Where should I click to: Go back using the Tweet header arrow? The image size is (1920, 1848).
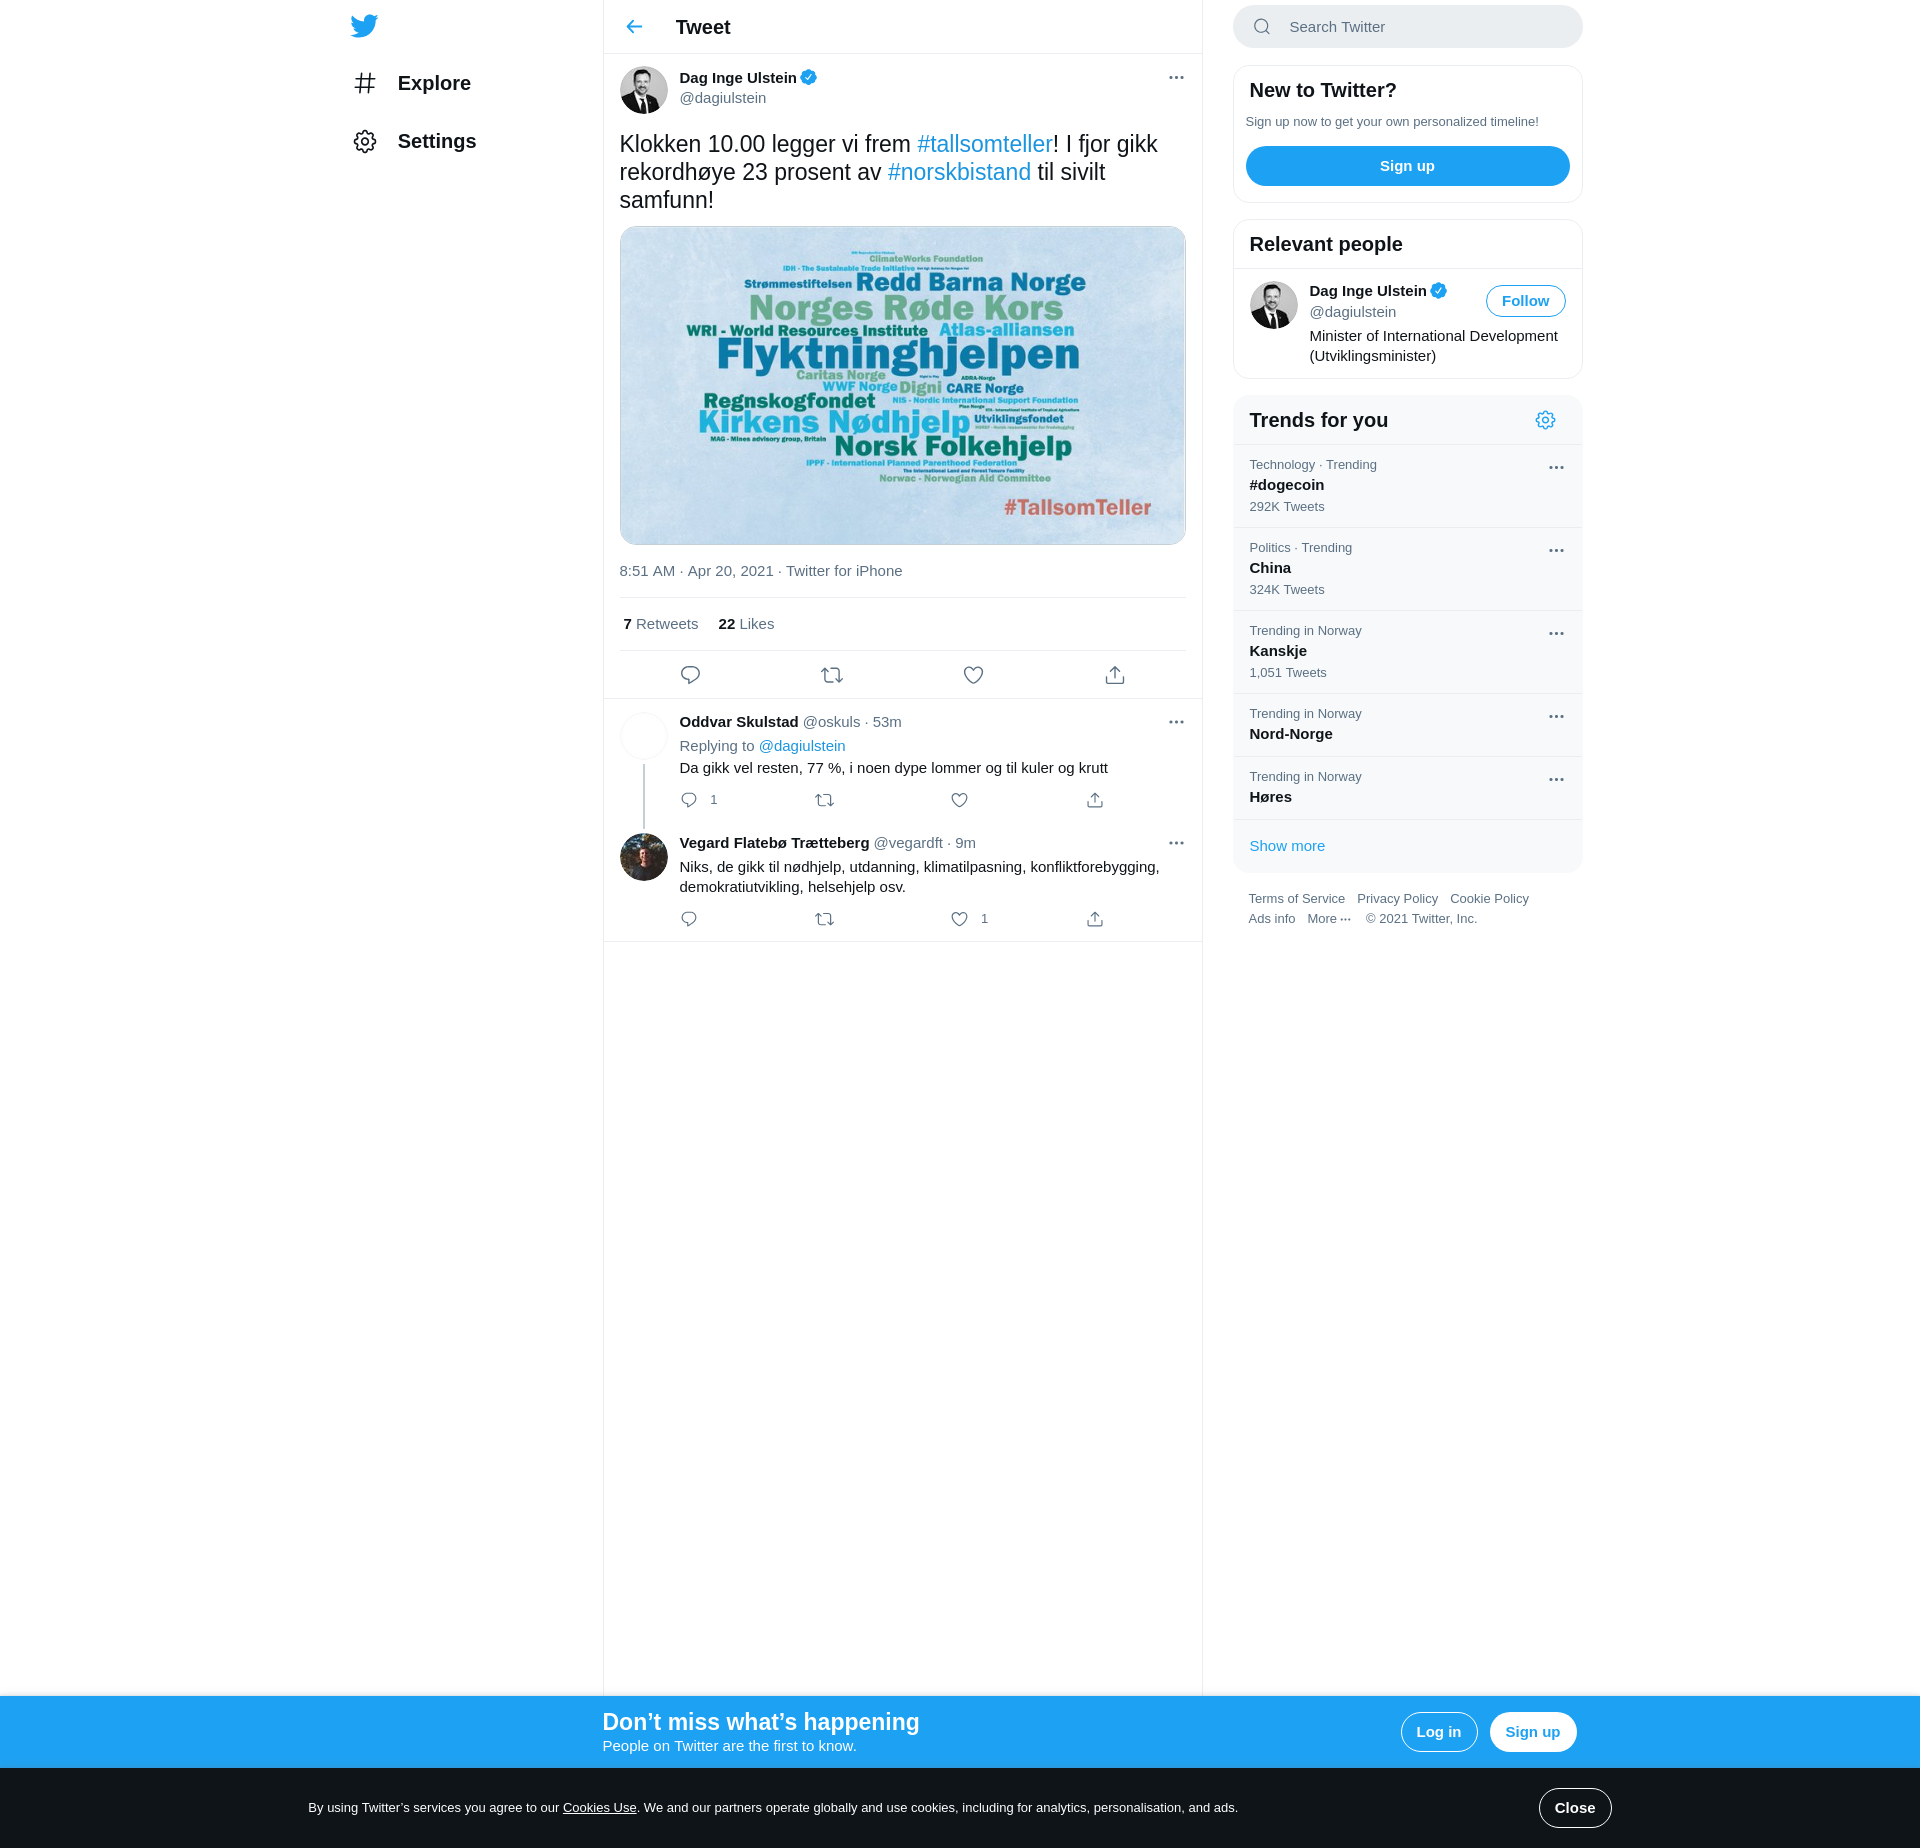tap(634, 27)
